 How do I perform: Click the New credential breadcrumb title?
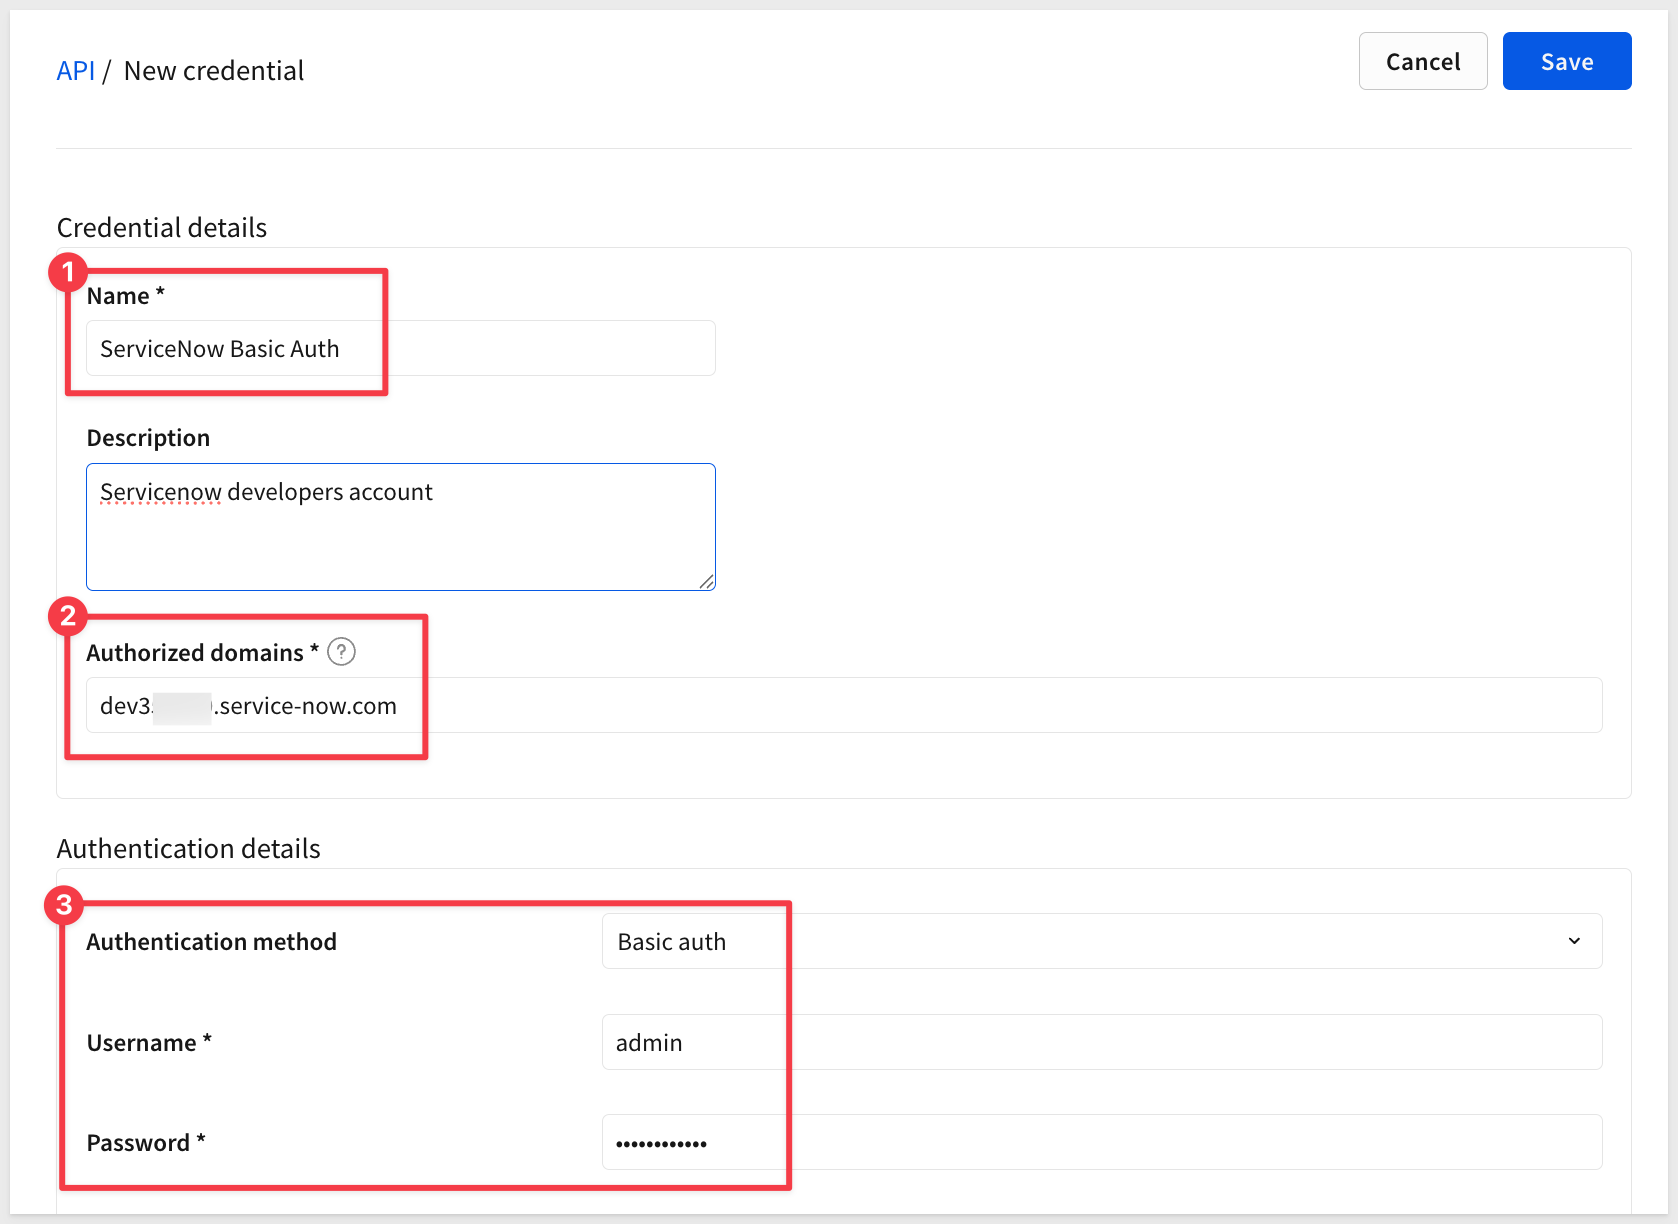(214, 71)
